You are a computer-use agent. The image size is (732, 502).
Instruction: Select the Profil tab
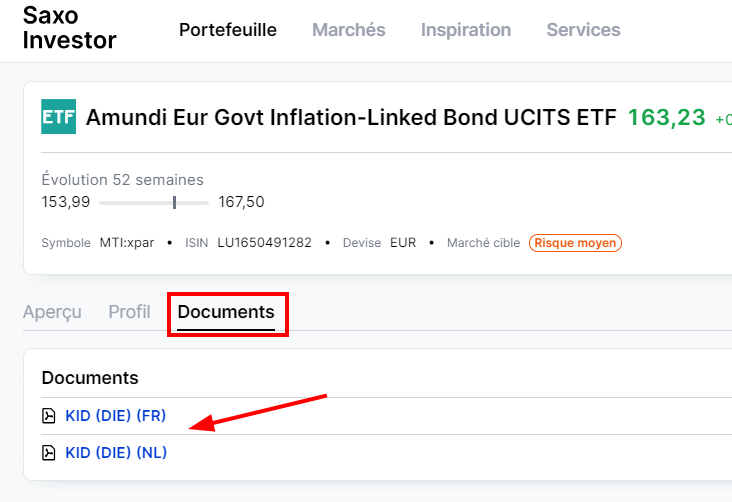(x=129, y=312)
